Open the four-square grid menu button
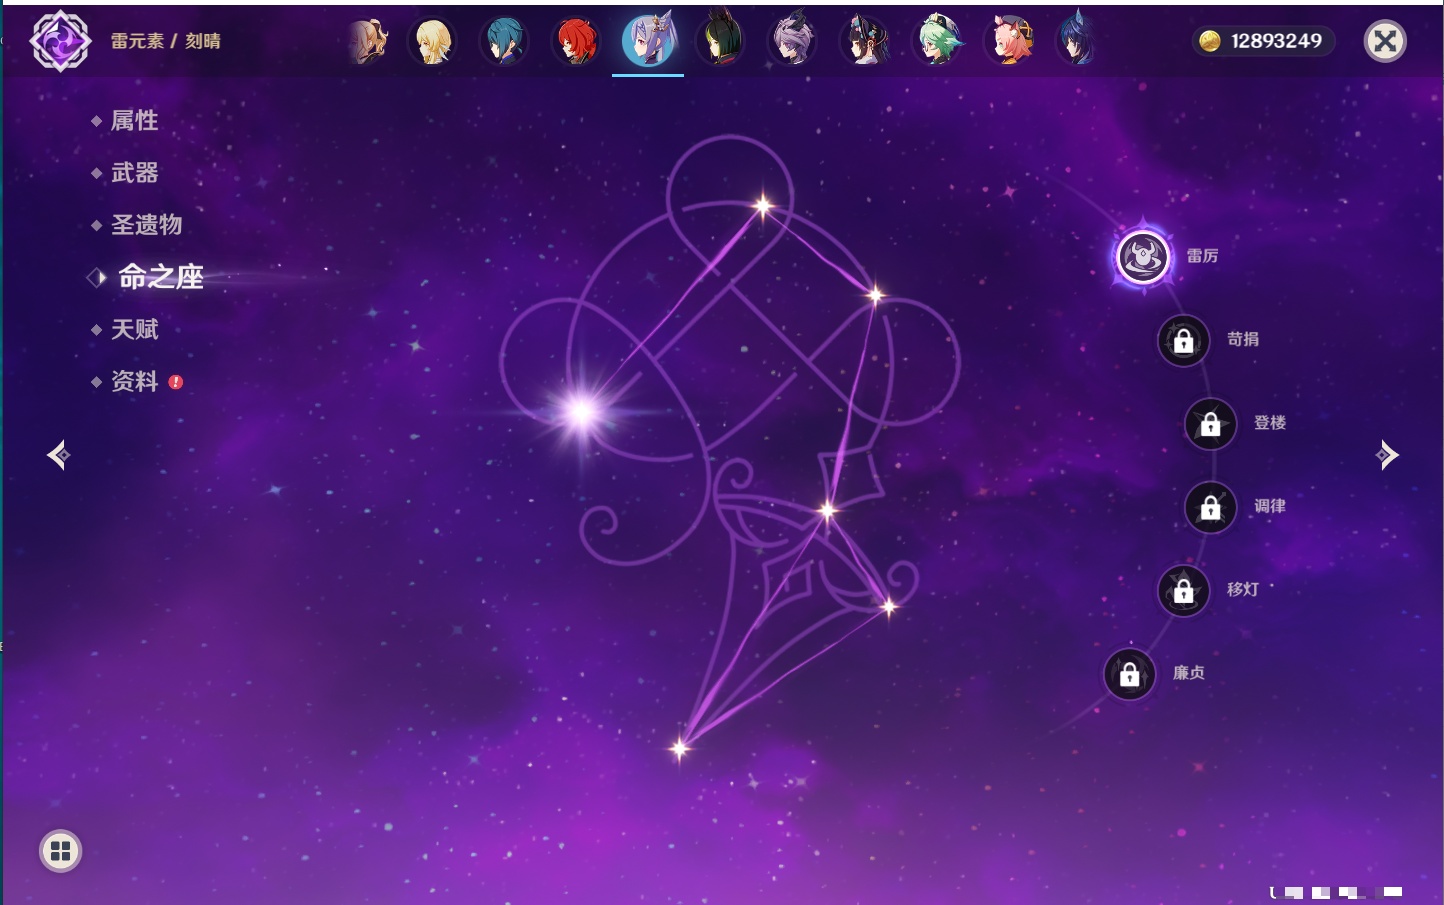The height and width of the screenshot is (905, 1444). click(60, 851)
